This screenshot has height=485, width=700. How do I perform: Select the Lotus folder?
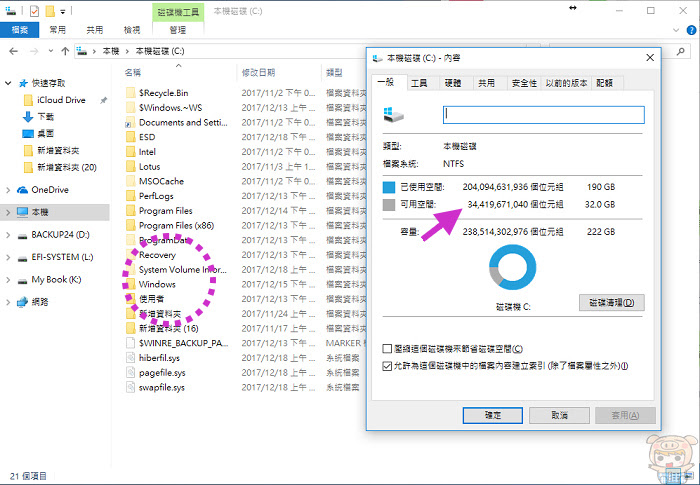point(149,167)
